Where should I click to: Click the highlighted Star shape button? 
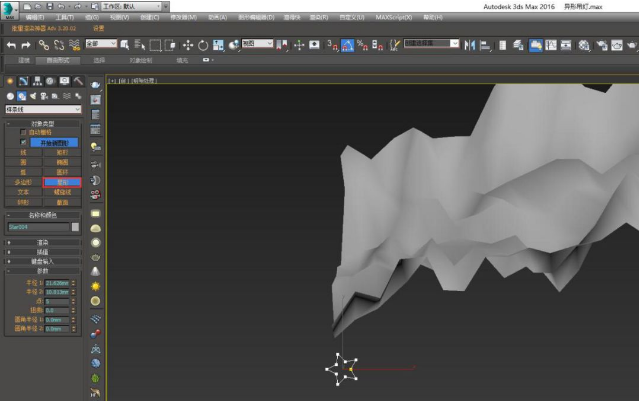(62, 182)
